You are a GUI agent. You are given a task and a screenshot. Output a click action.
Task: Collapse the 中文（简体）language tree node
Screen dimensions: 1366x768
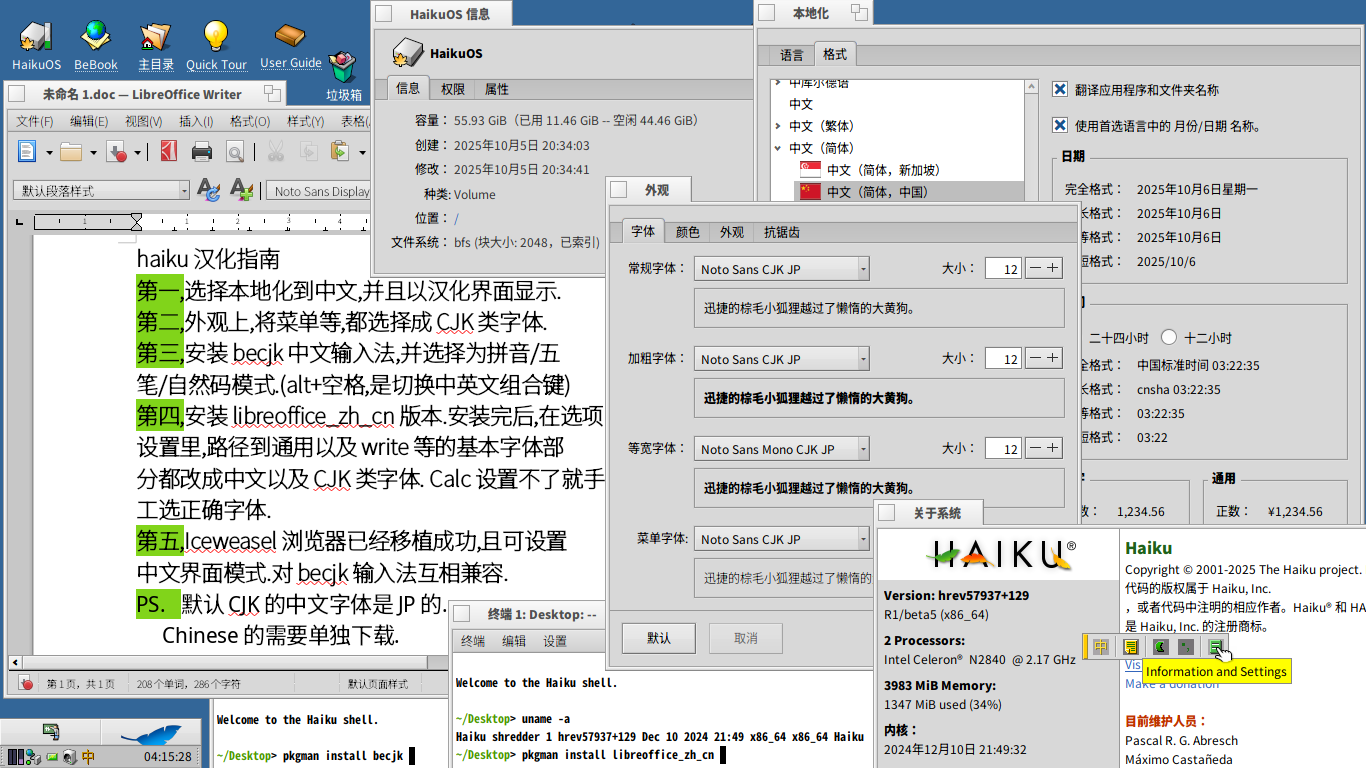pyautogui.click(x=779, y=148)
